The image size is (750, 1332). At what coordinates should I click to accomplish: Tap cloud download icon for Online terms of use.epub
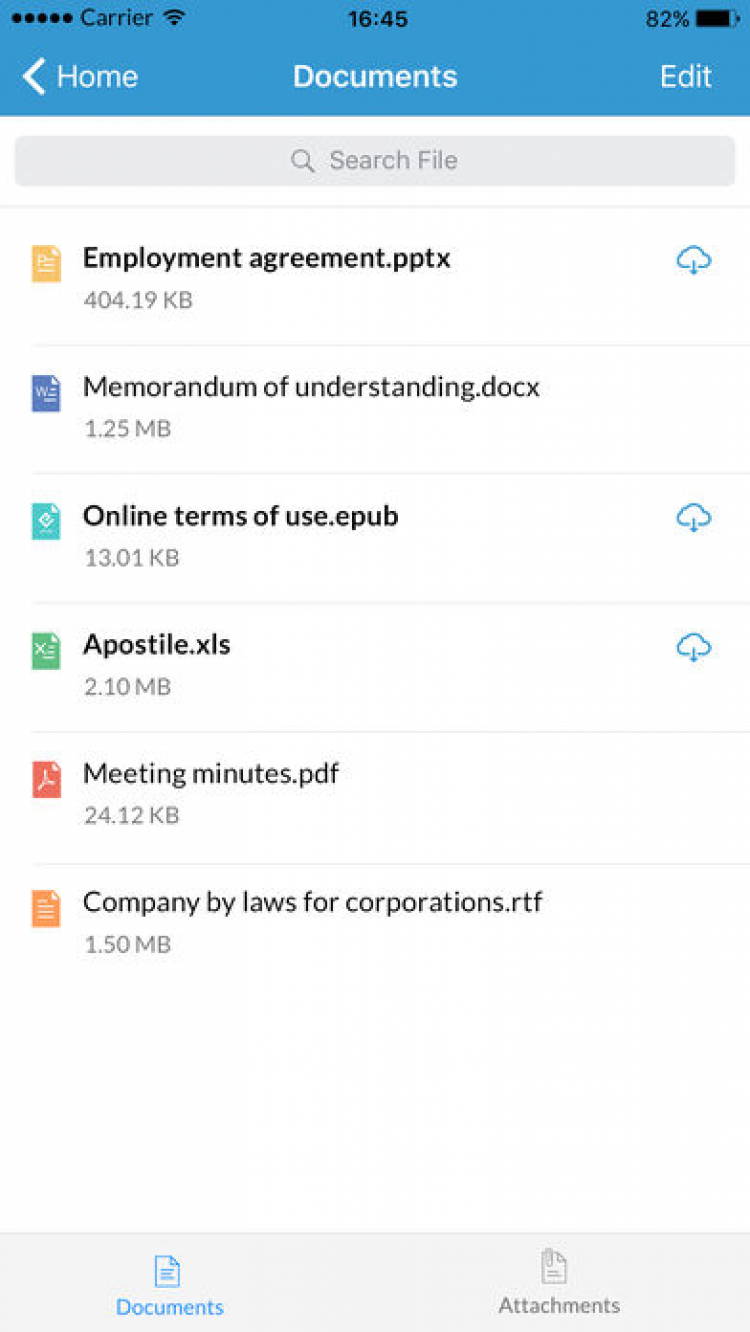(x=693, y=518)
